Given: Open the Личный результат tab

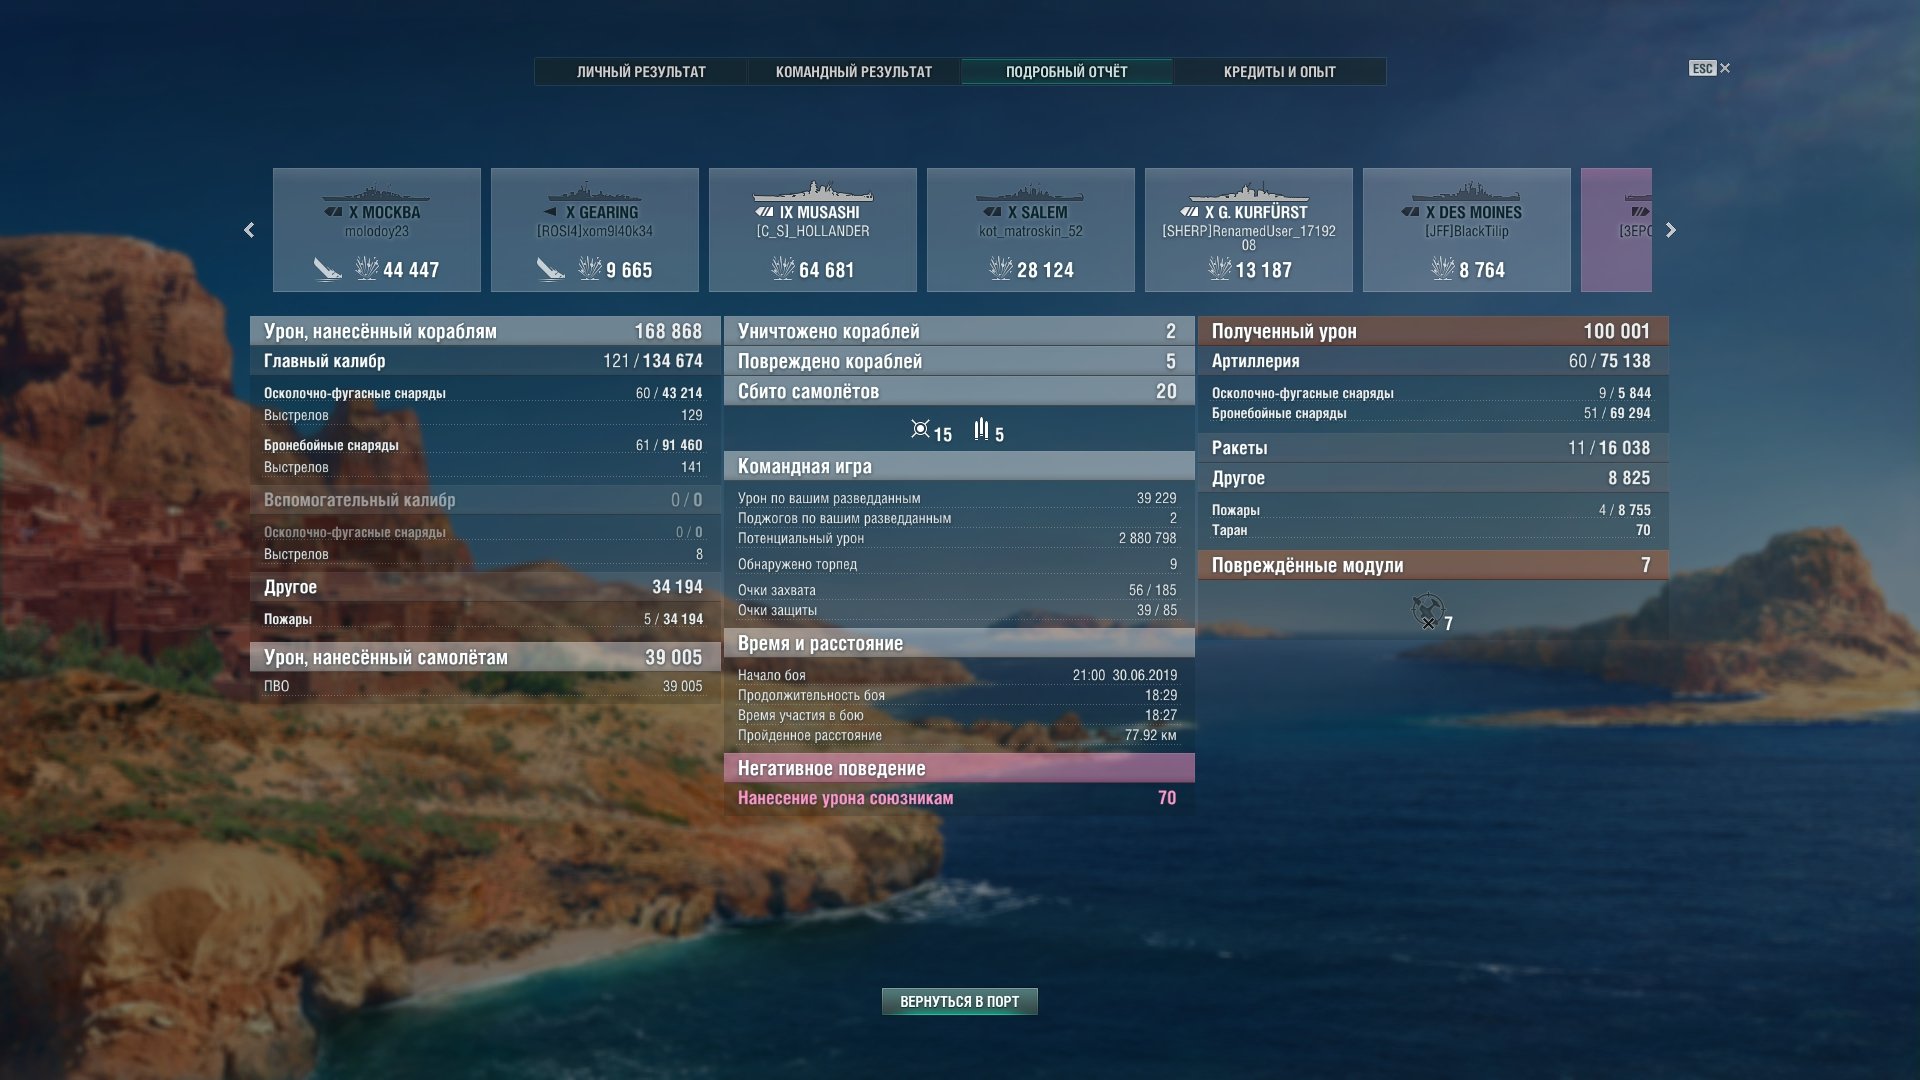Looking at the screenshot, I should tap(641, 72).
